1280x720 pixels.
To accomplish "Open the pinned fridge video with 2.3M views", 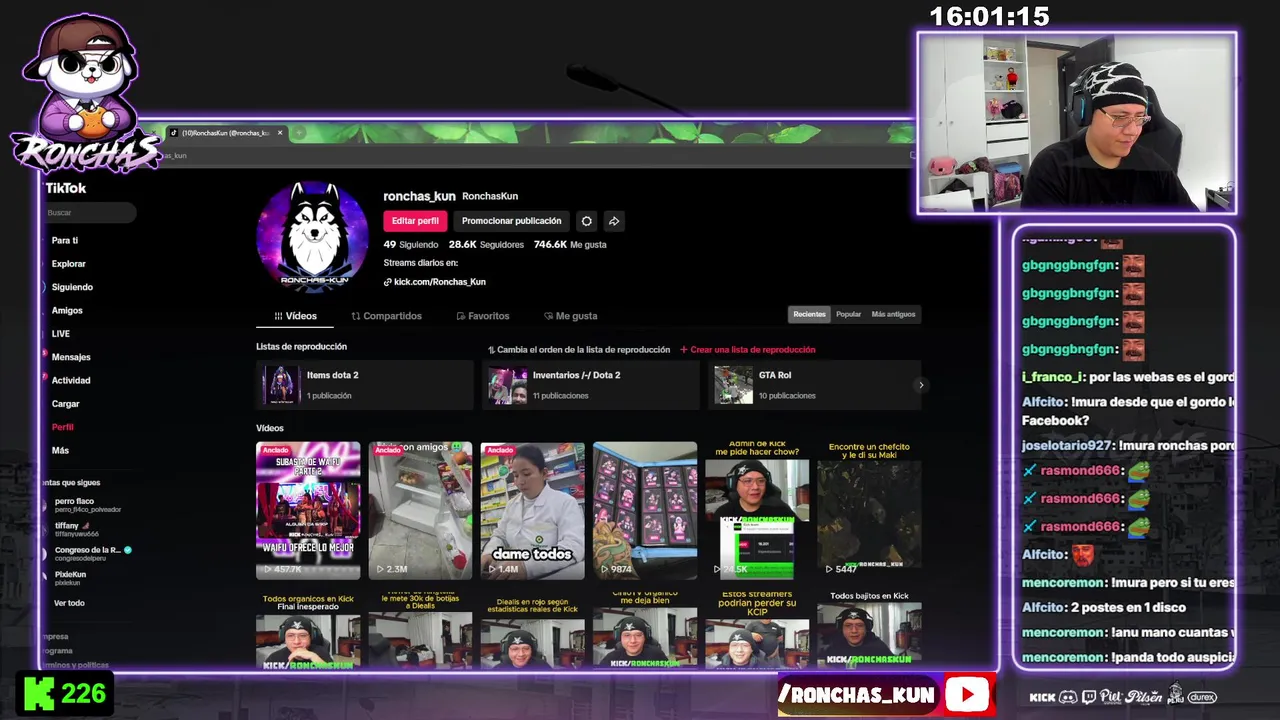I will (x=420, y=511).
